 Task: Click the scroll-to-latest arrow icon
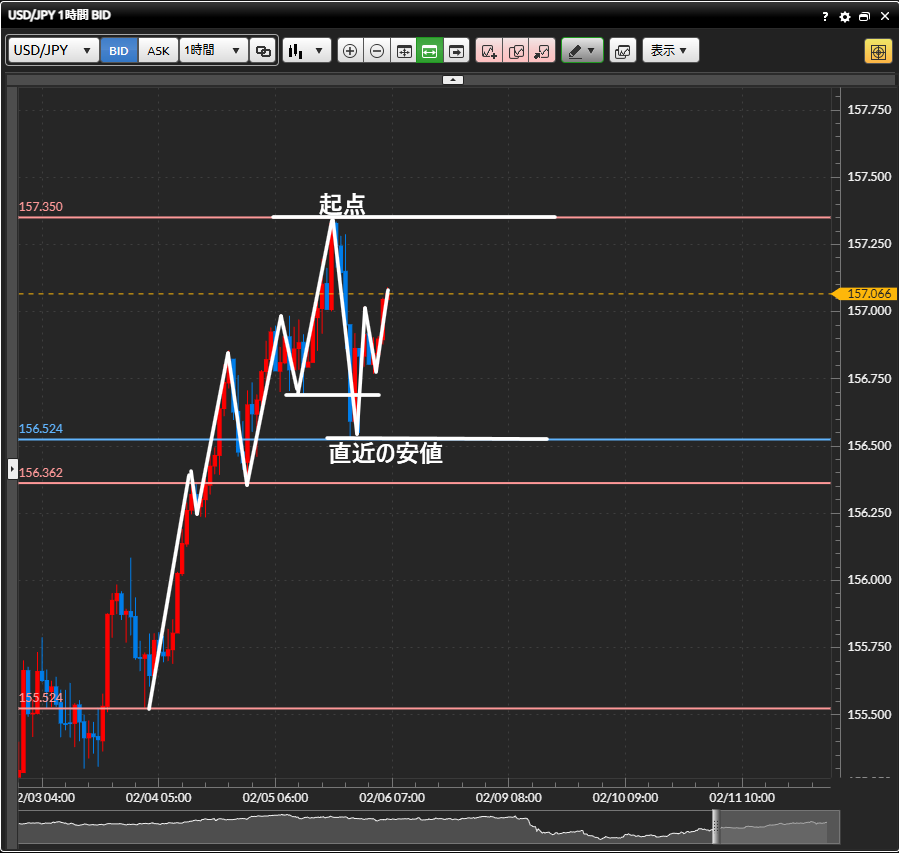(457, 50)
